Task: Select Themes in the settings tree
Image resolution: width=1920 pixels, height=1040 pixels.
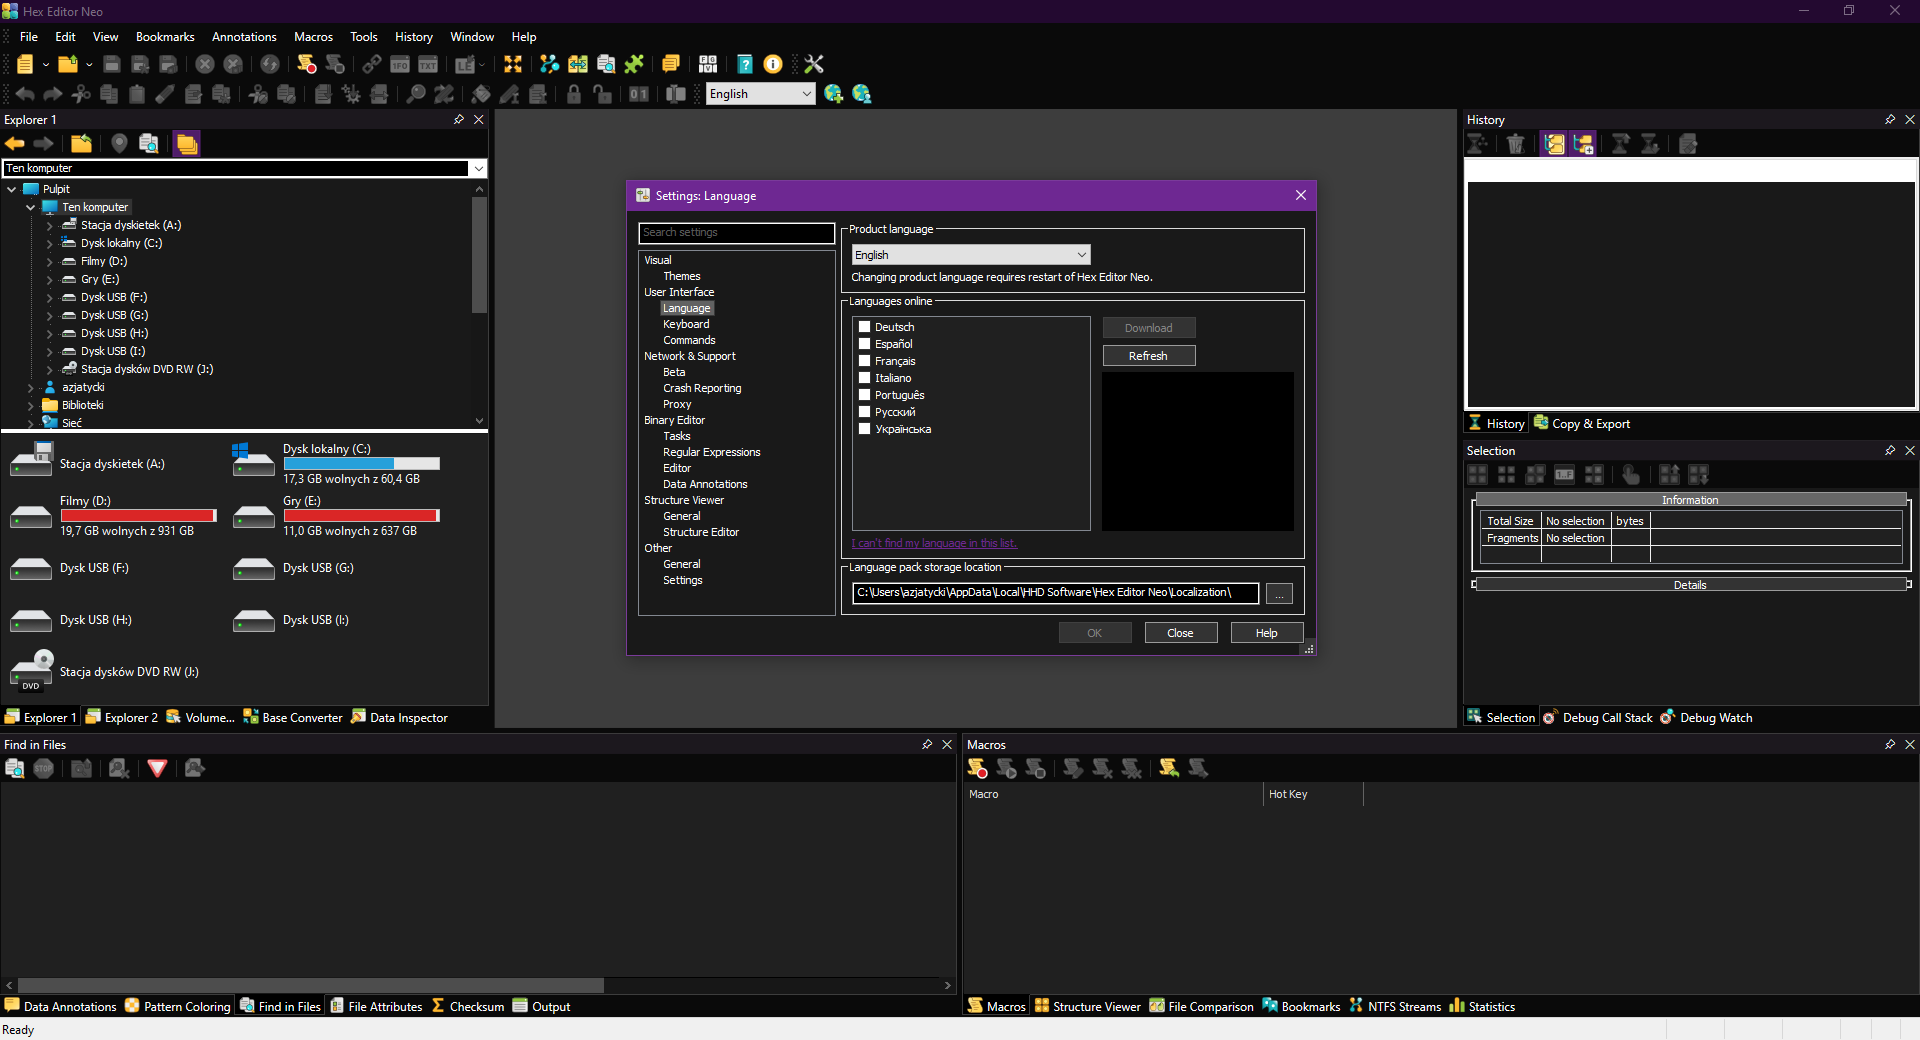Action: 681,276
